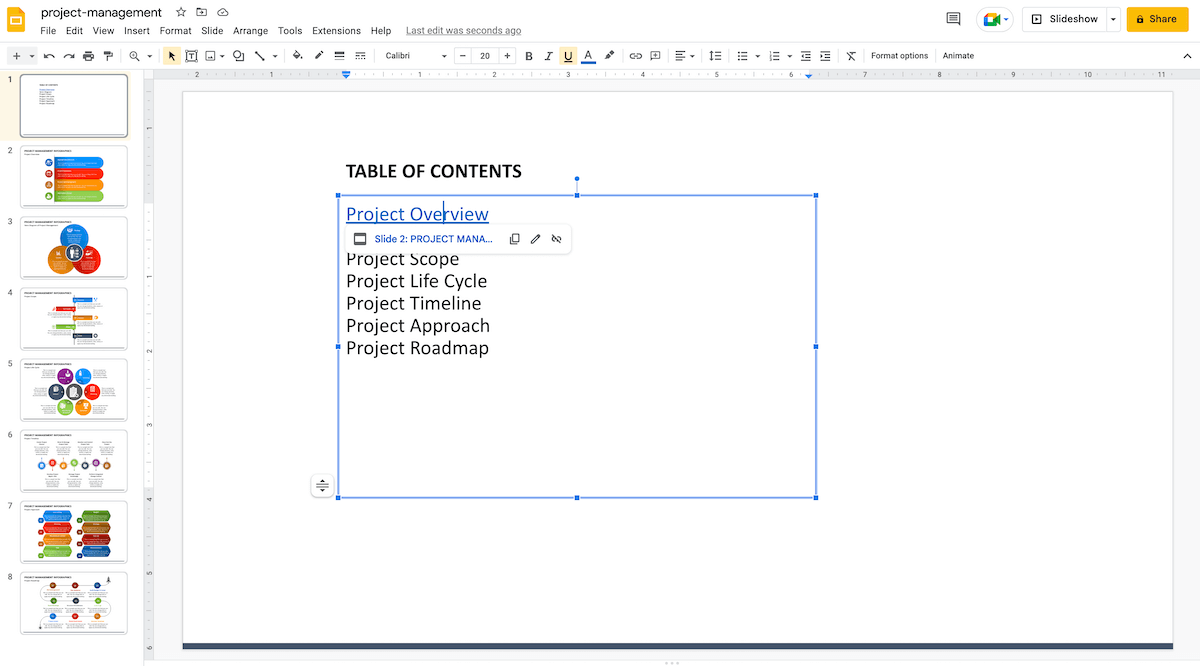Open the Arrange menu
This screenshot has width=1200, height=666.
[250, 31]
